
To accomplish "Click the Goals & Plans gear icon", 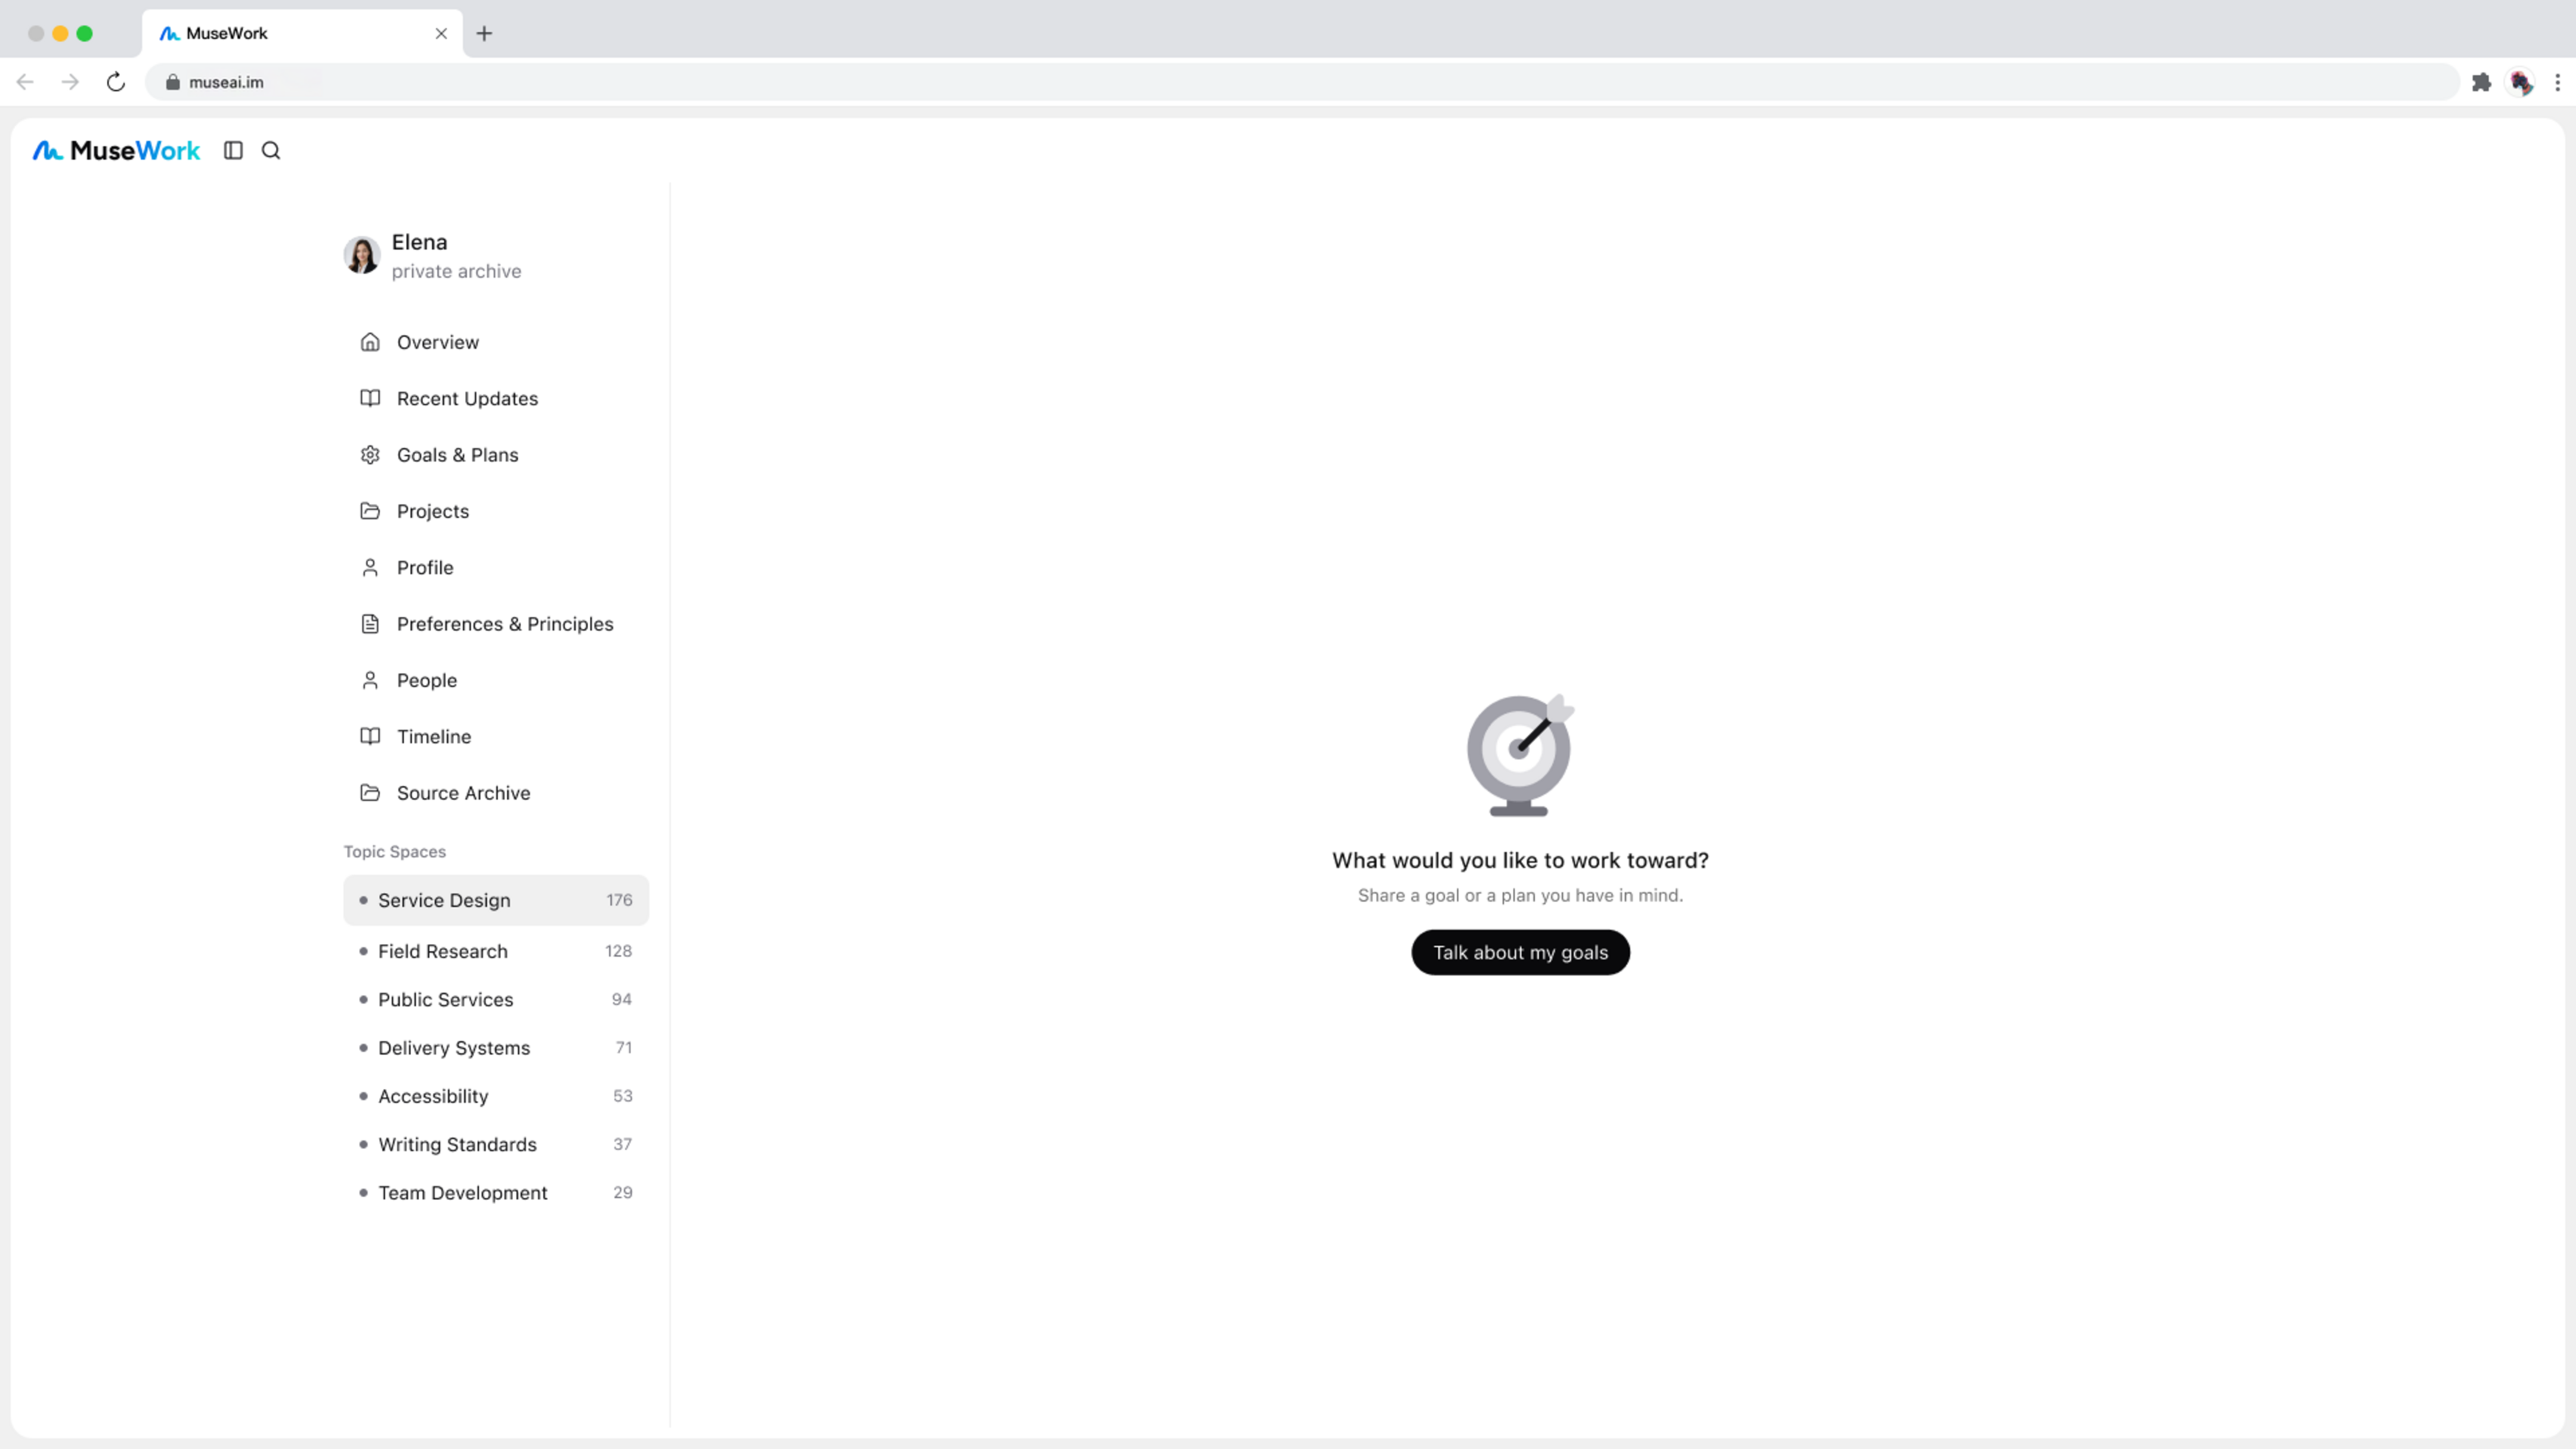I will tap(370, 455).
